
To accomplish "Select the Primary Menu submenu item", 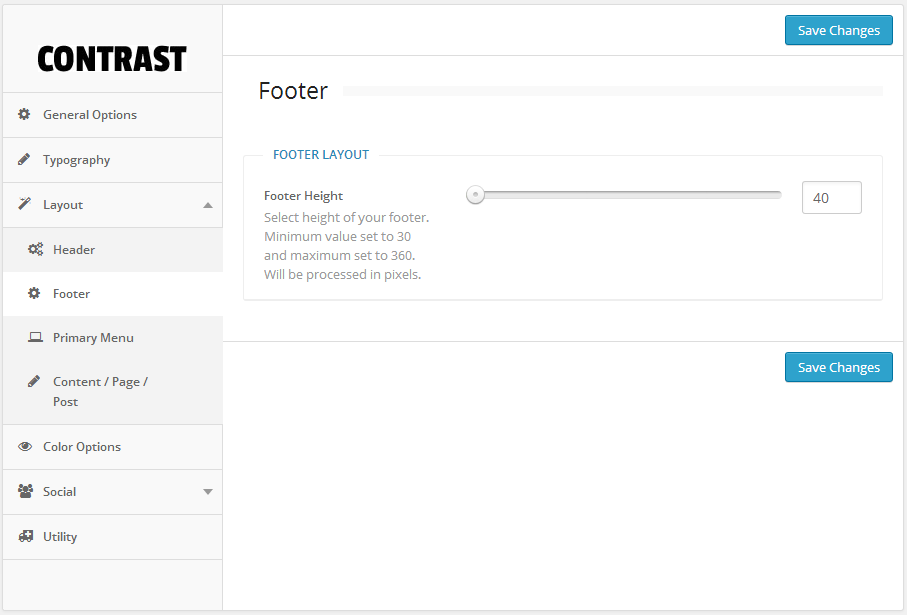I will [93, 338].
